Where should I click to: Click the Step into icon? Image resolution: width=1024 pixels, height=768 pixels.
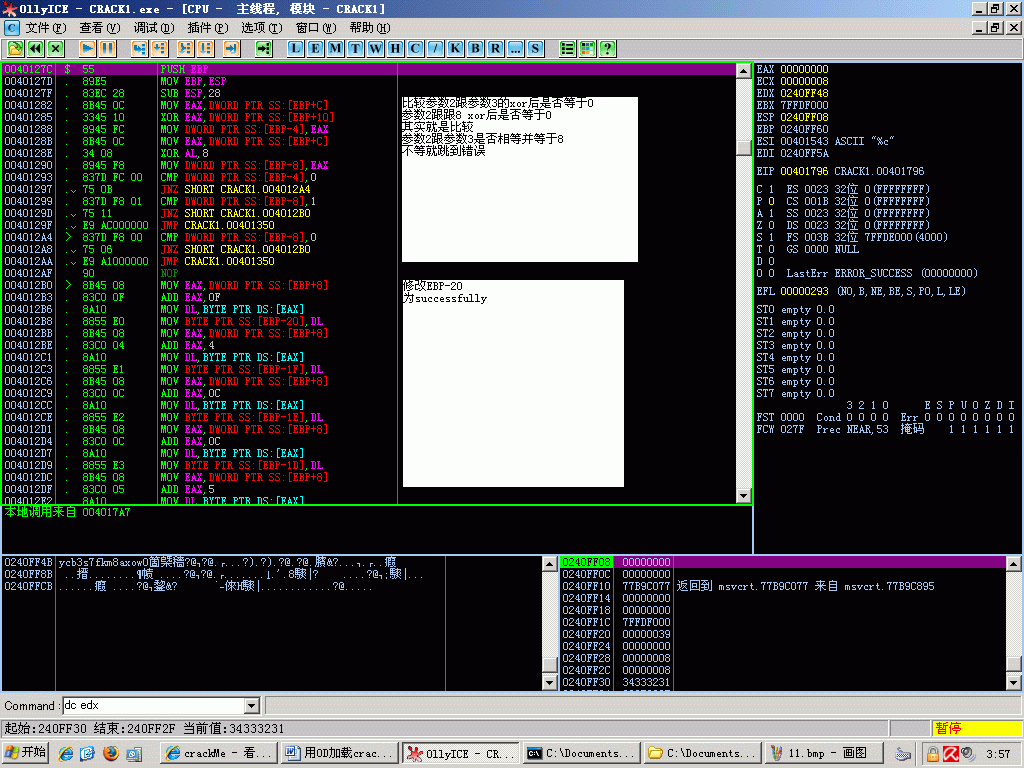coord(139,48)
